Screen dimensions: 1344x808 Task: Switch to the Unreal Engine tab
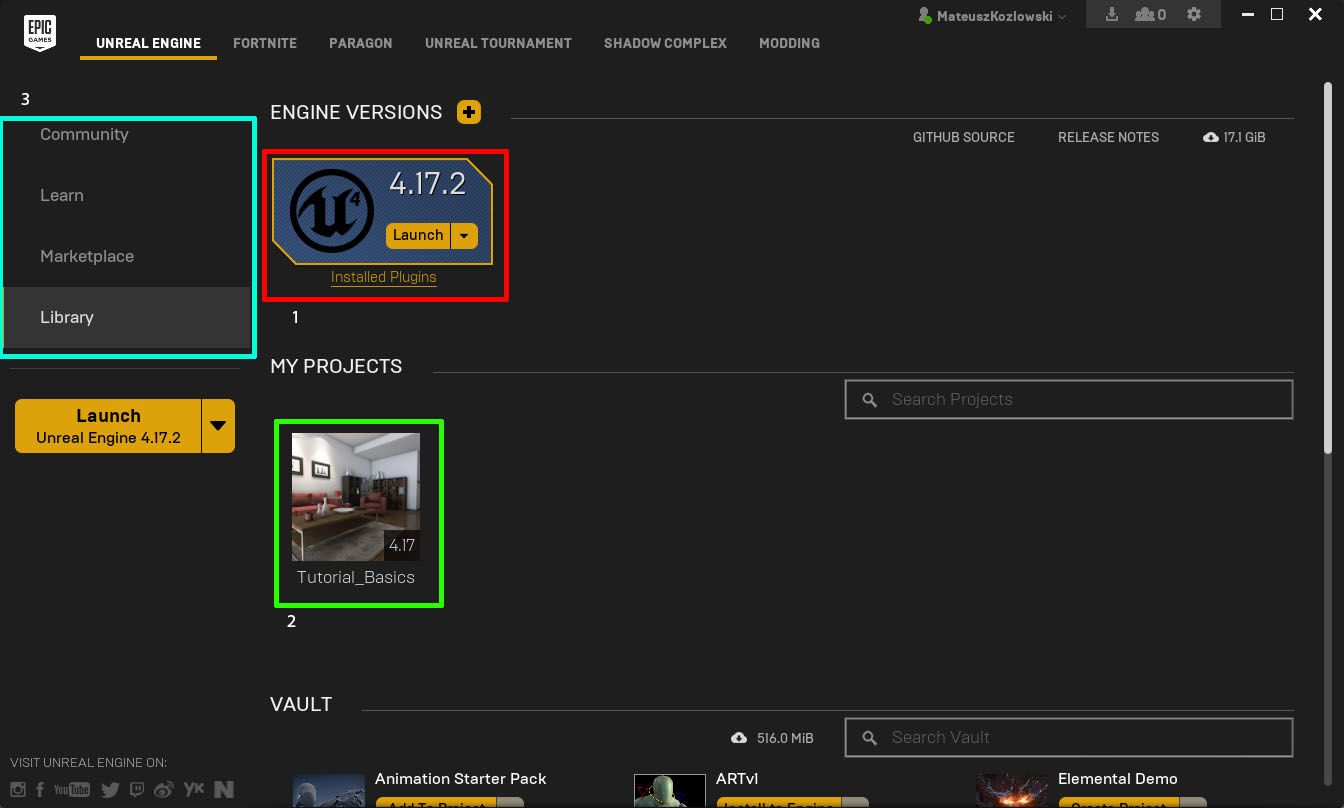point(148,43)
